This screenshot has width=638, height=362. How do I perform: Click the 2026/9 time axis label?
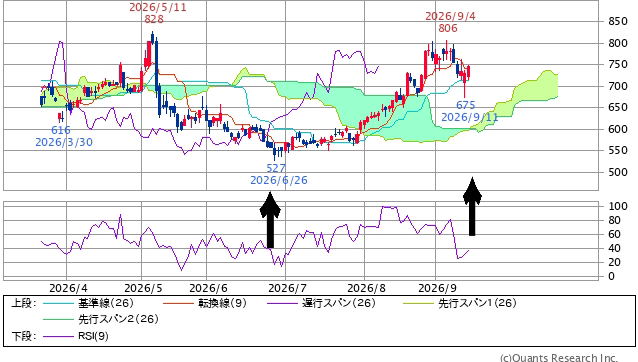pyautogui.click(x=437, y=288)
